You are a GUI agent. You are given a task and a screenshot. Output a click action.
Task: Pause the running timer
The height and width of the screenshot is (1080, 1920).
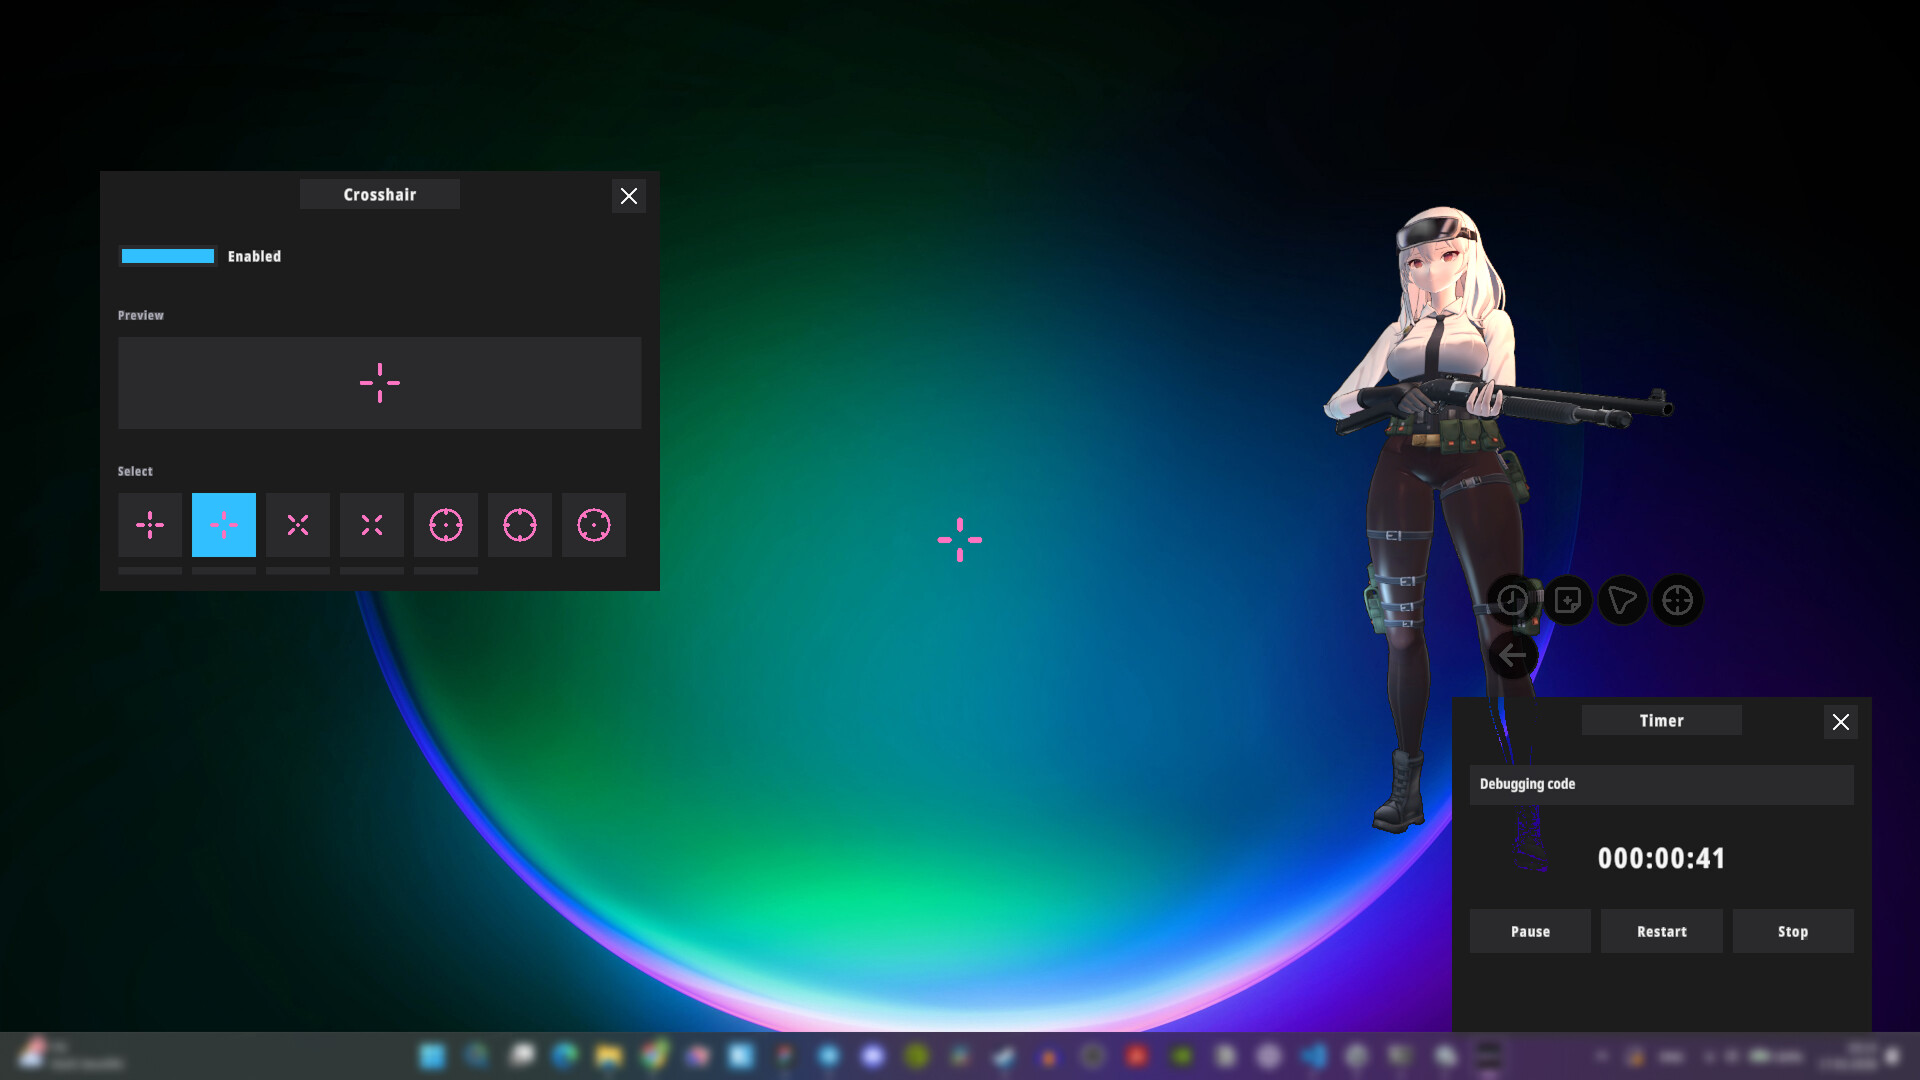tap(1530, 931)
